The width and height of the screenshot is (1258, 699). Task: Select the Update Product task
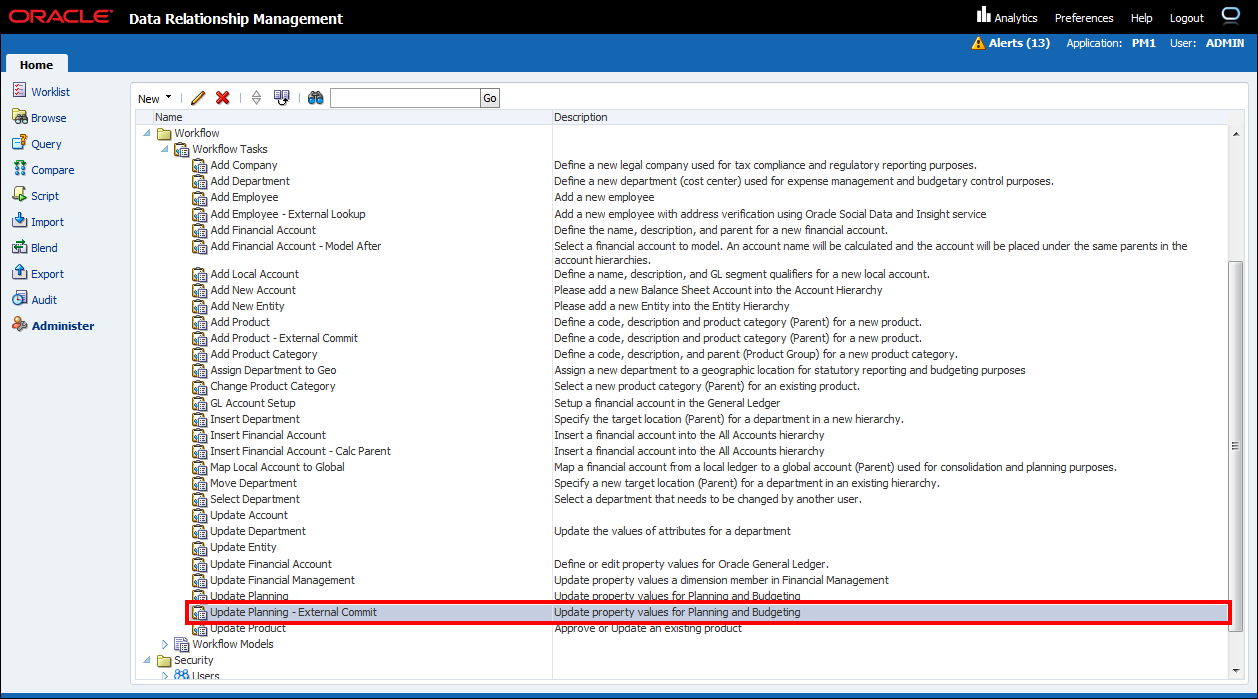coord(248,628)
